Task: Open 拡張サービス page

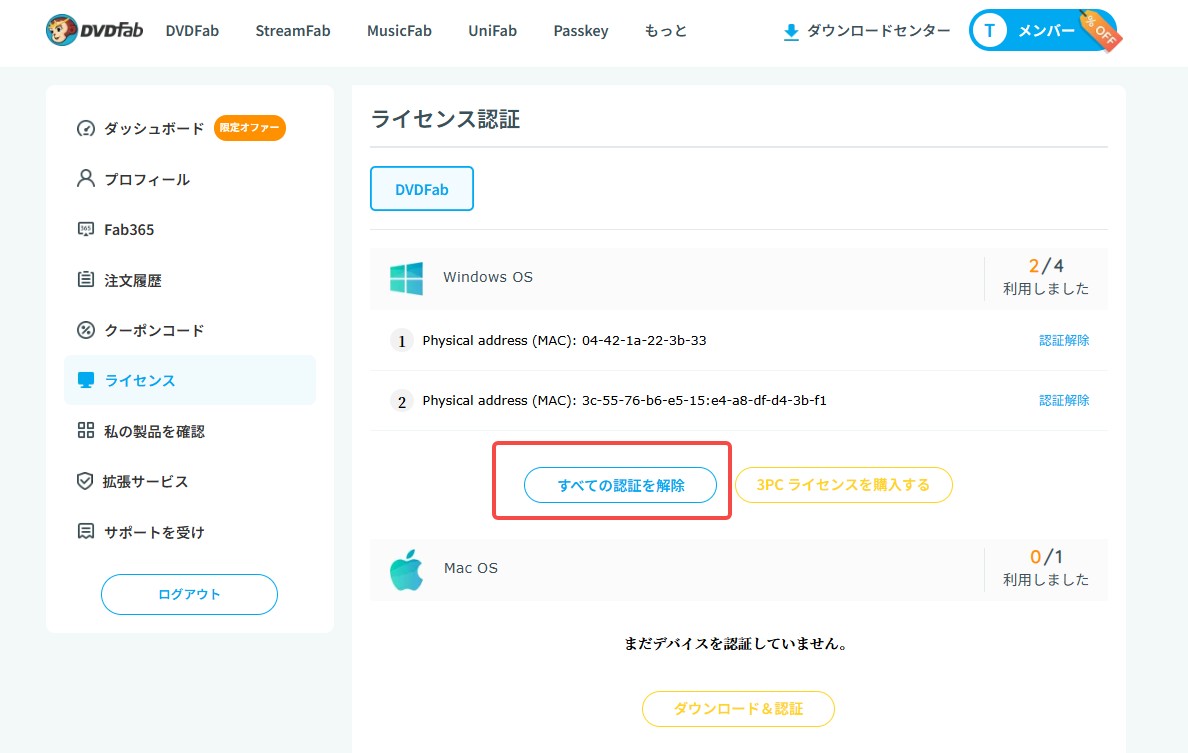Action: click(145, 481)
